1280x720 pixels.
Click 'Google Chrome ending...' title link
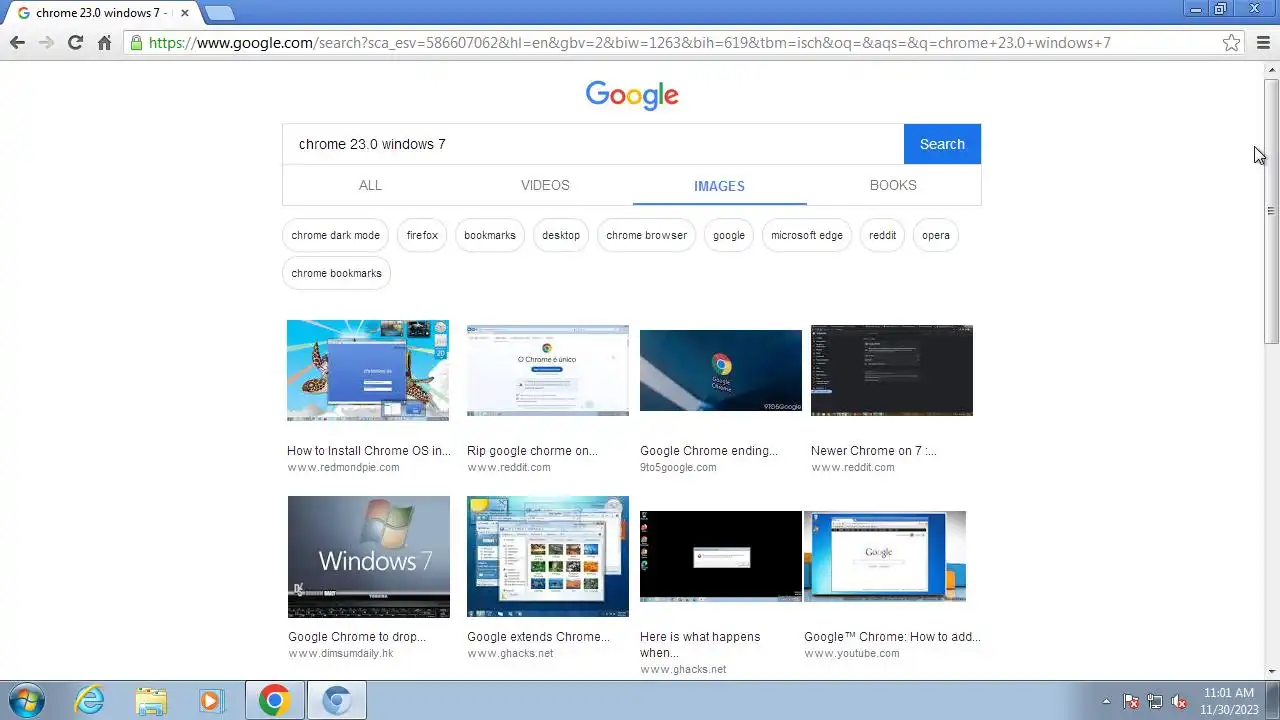tap(709, 451)
